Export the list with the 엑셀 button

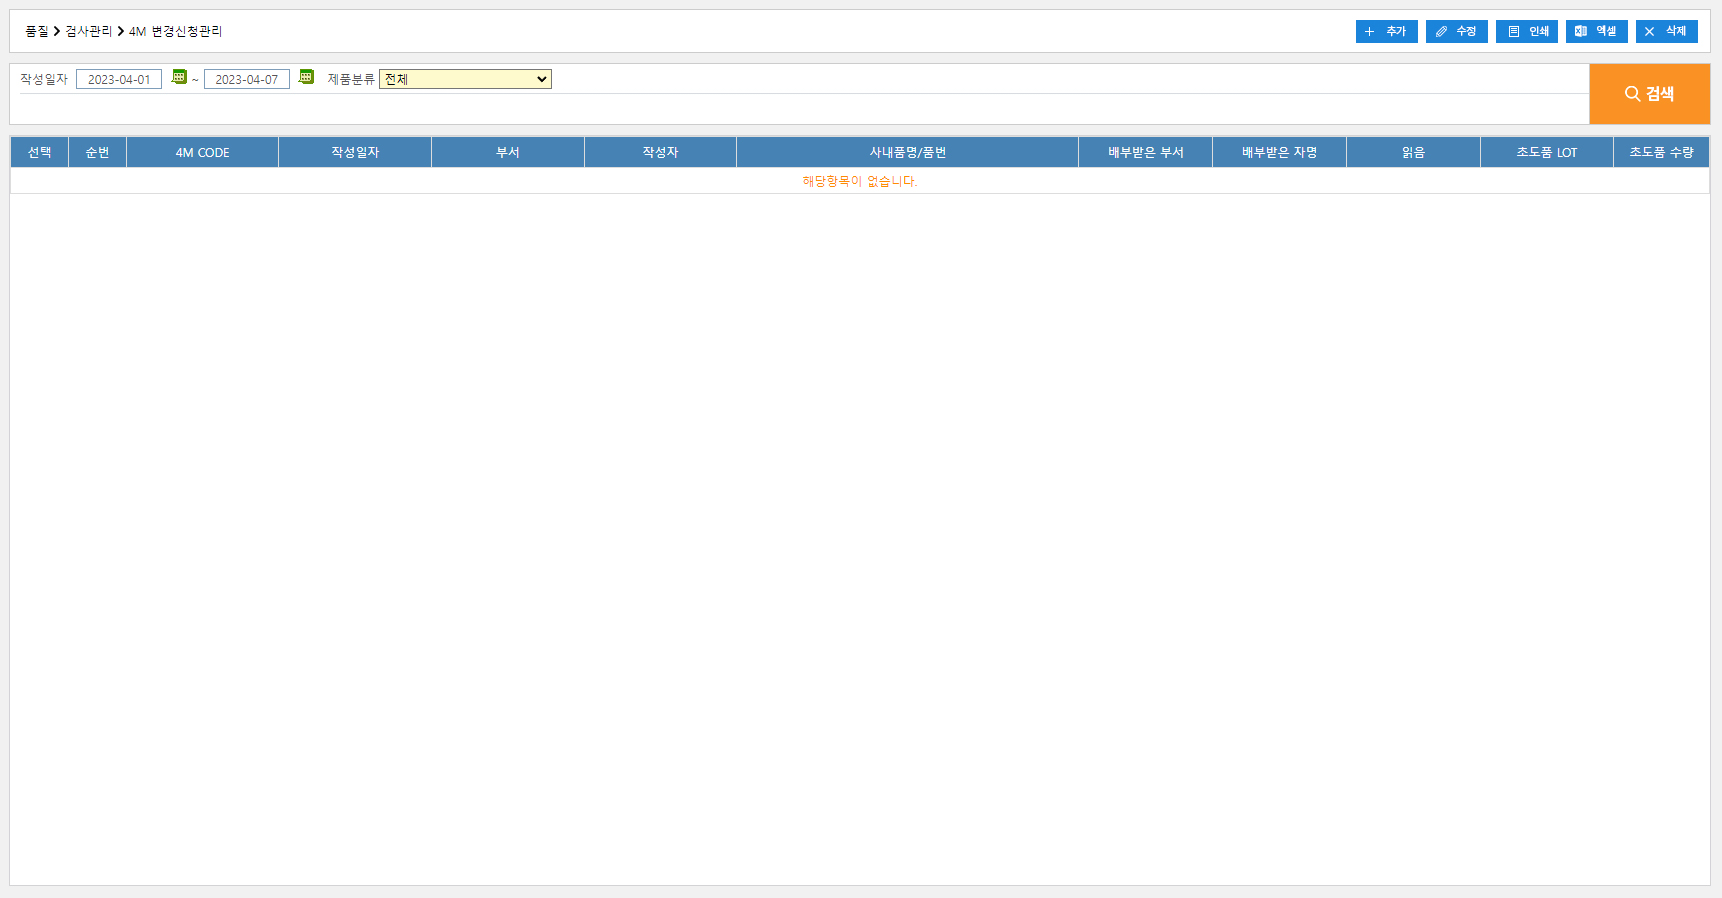pyautogui.click(x=1596, y=32)
